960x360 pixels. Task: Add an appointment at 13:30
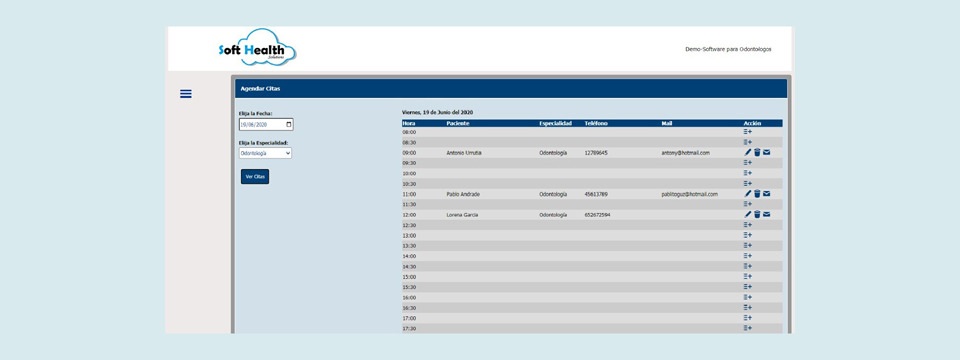point(748,246)
